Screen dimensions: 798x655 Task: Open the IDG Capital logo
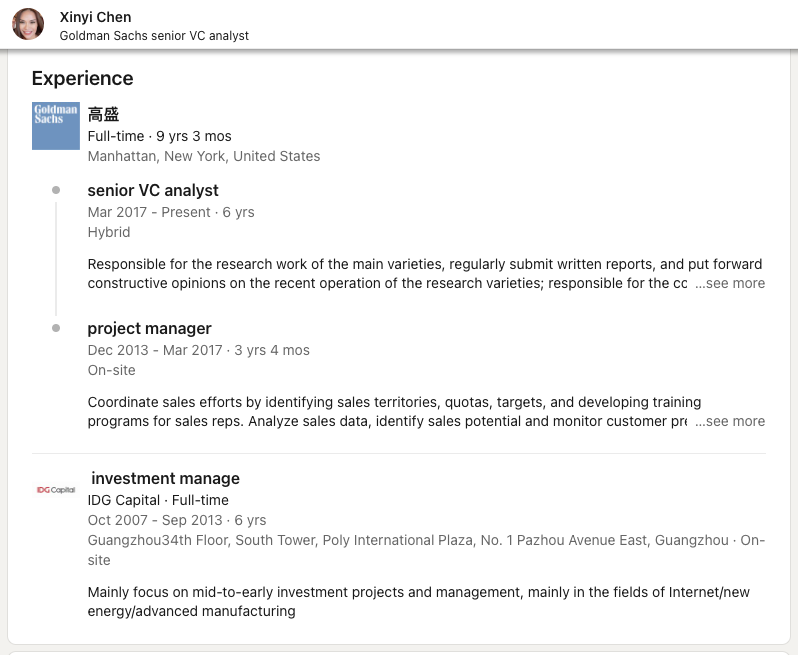coord(56,490)
